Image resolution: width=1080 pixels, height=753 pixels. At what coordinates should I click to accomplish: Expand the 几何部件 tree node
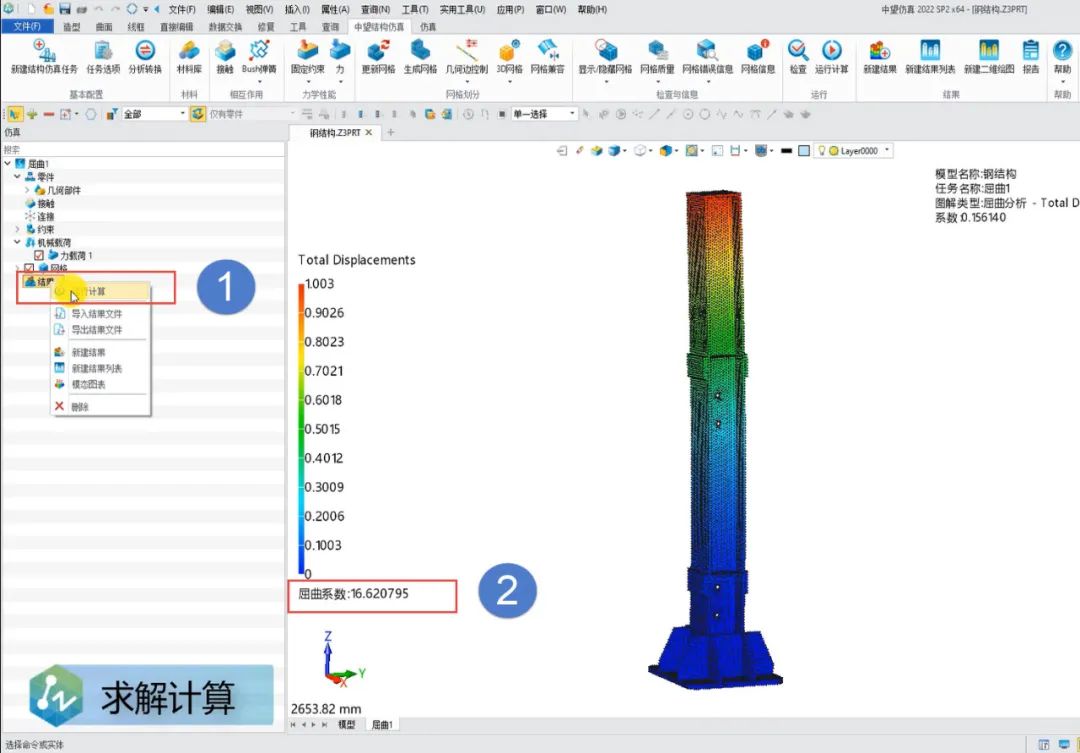(29, 189)
